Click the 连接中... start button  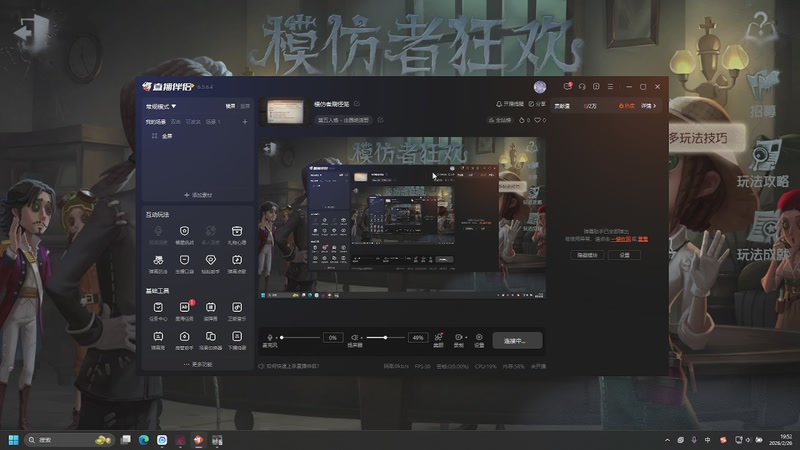[517, 340]
